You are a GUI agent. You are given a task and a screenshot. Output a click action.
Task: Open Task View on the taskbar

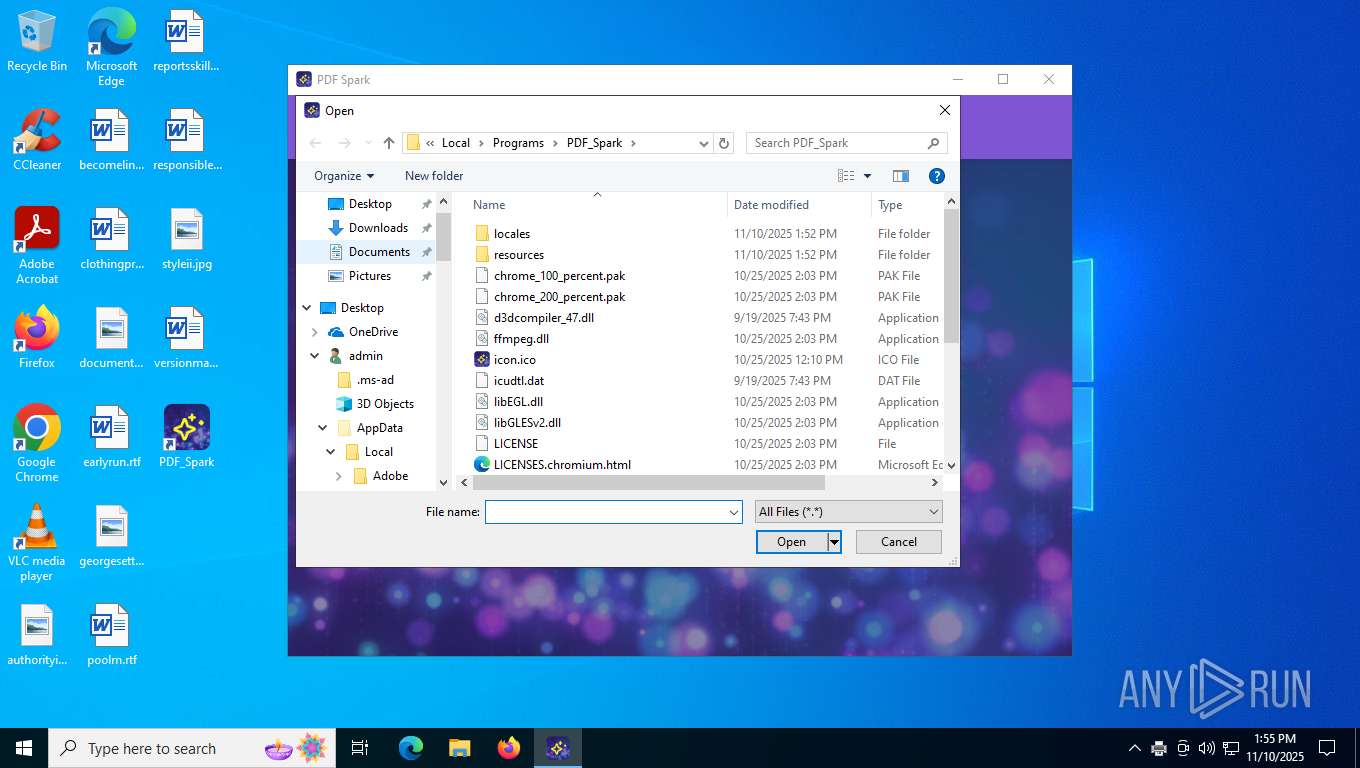click(360, 748)
